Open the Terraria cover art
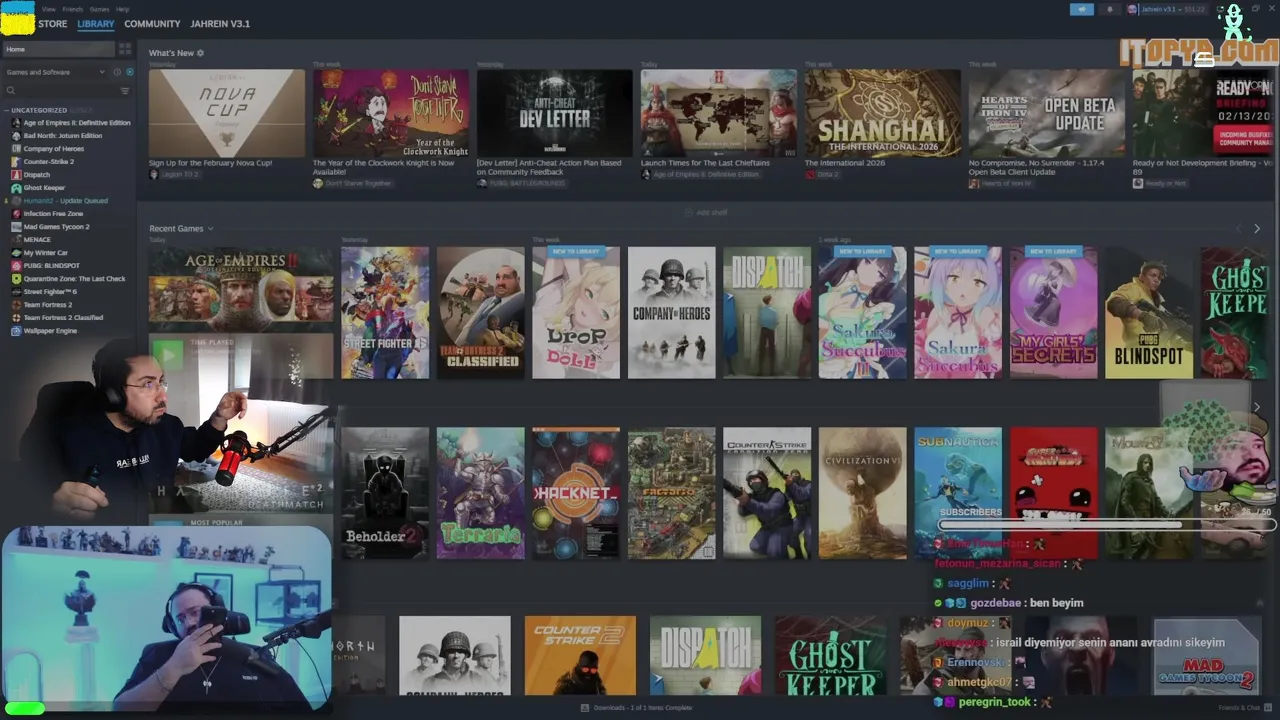 coord(480,493)
